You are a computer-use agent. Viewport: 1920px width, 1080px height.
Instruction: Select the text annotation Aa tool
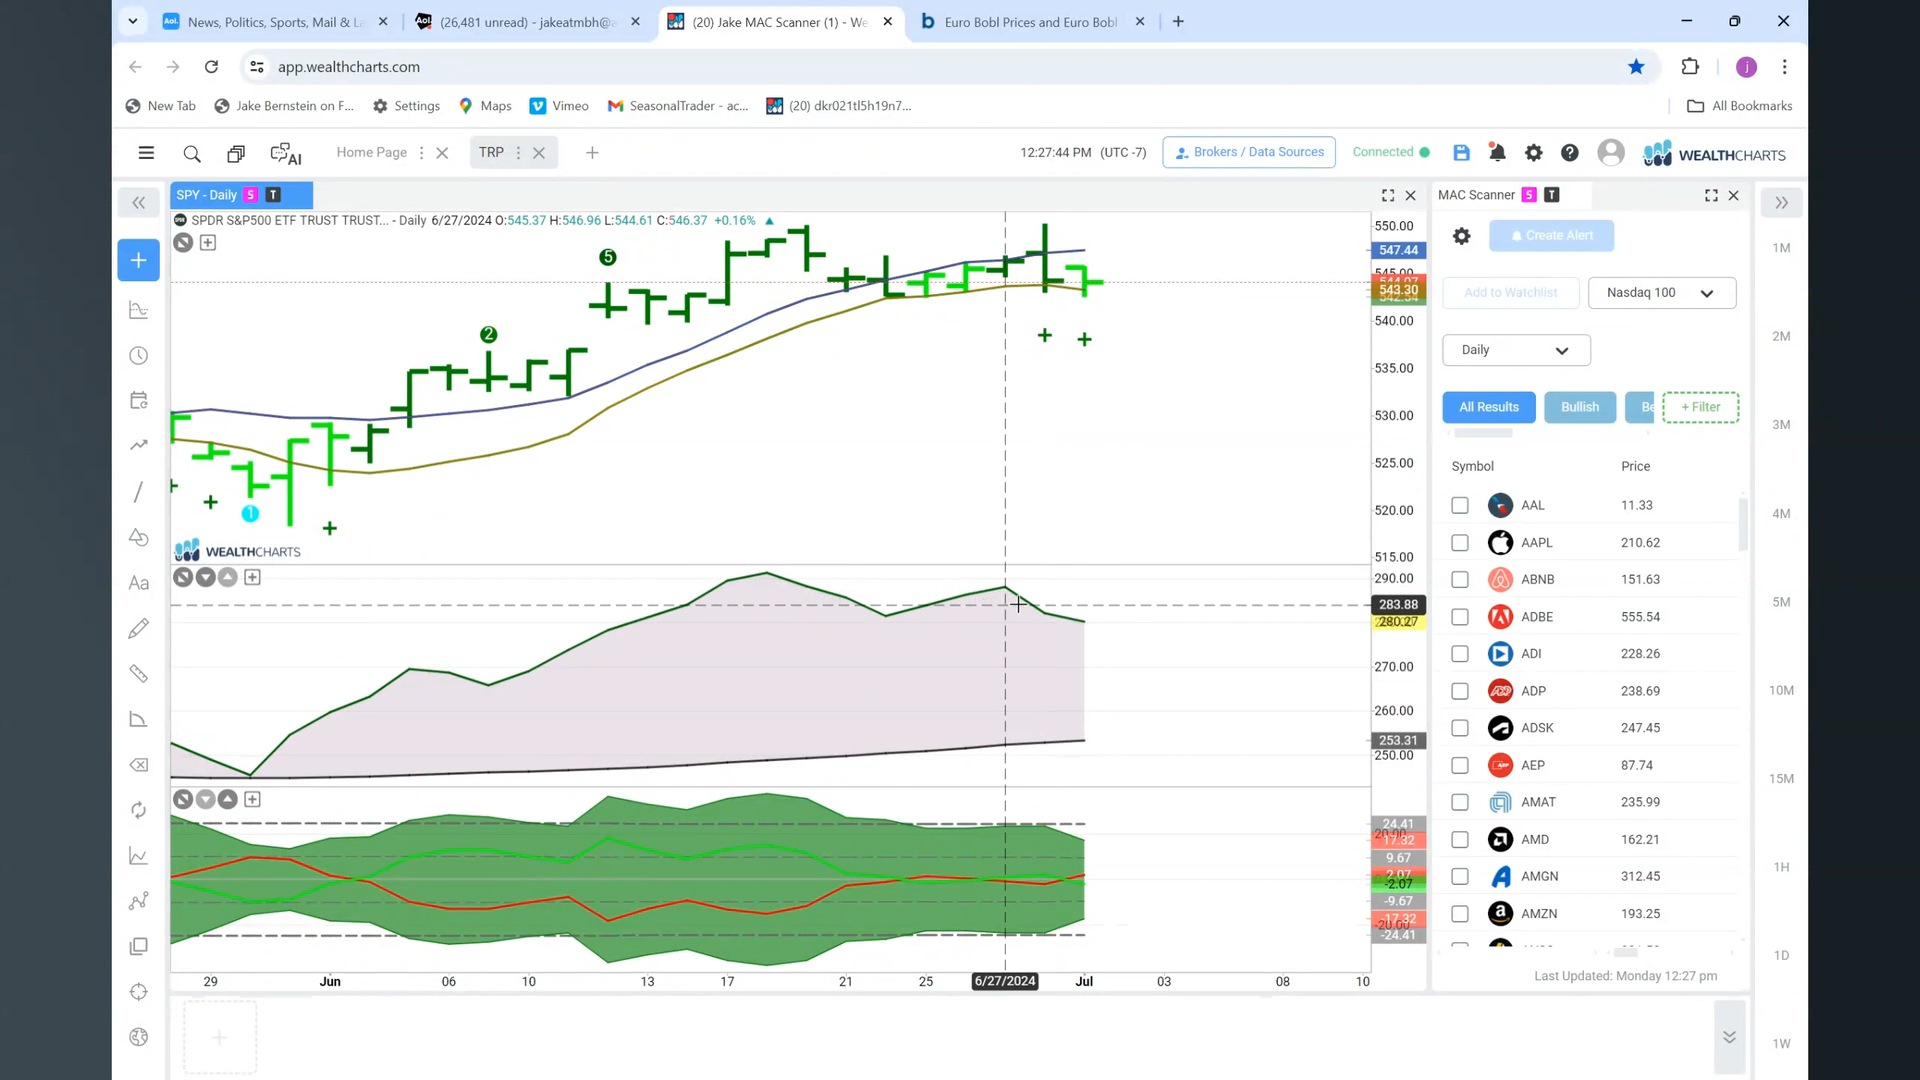[x=139, y=583]
